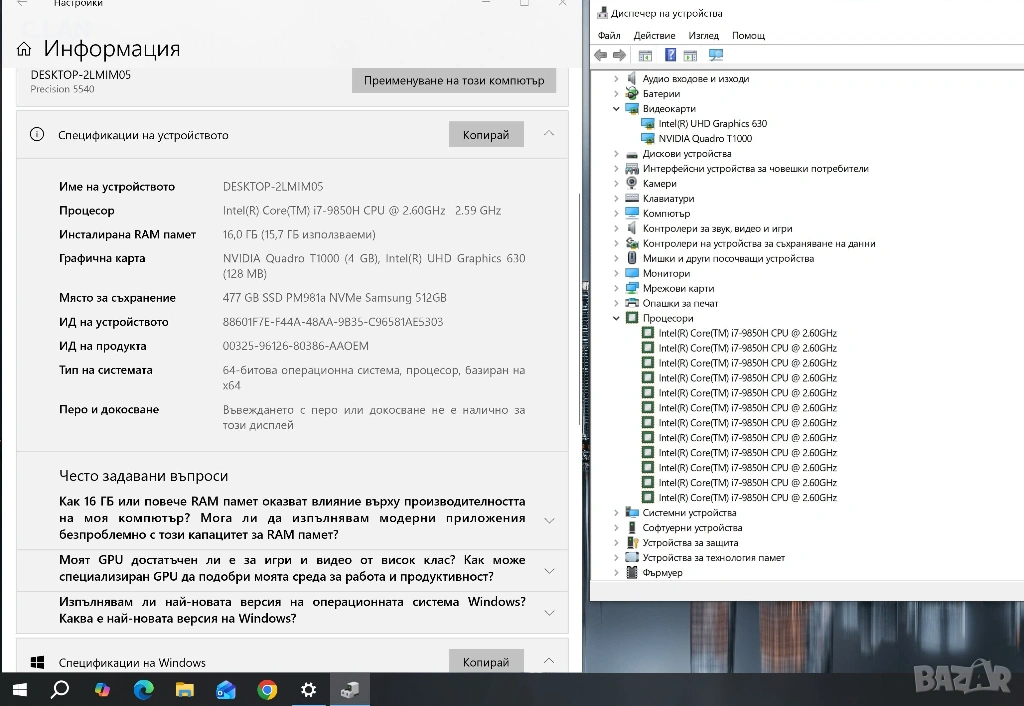
Task: Open Copilot from the taskbar
Action: tap(102, 689)
